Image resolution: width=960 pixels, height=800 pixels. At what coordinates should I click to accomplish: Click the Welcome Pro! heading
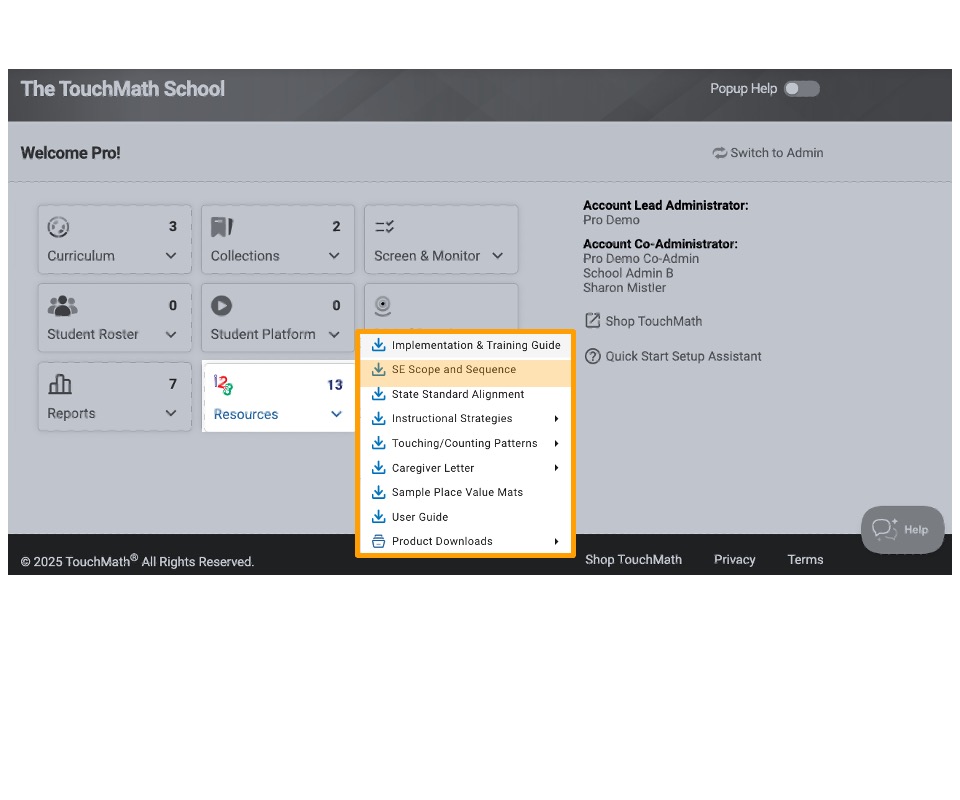[x=70, y=153]
